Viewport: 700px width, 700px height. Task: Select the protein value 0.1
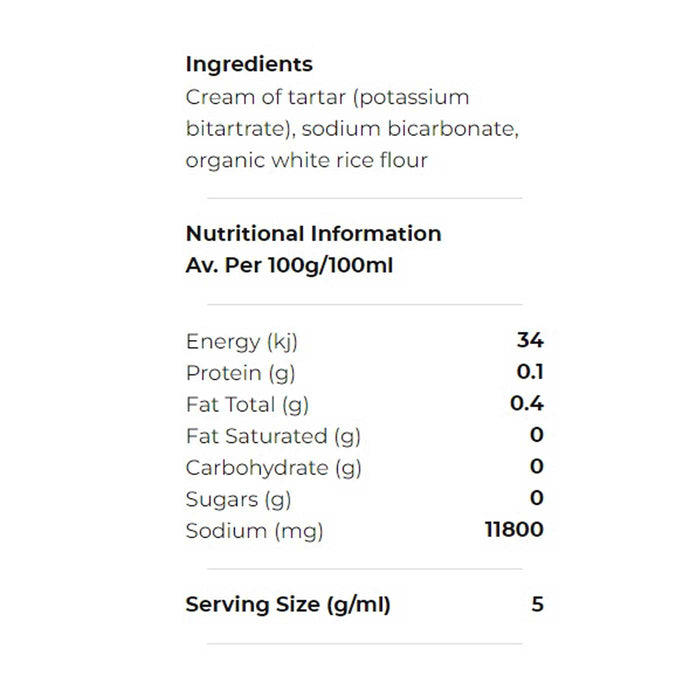click(x=530, y=373)
